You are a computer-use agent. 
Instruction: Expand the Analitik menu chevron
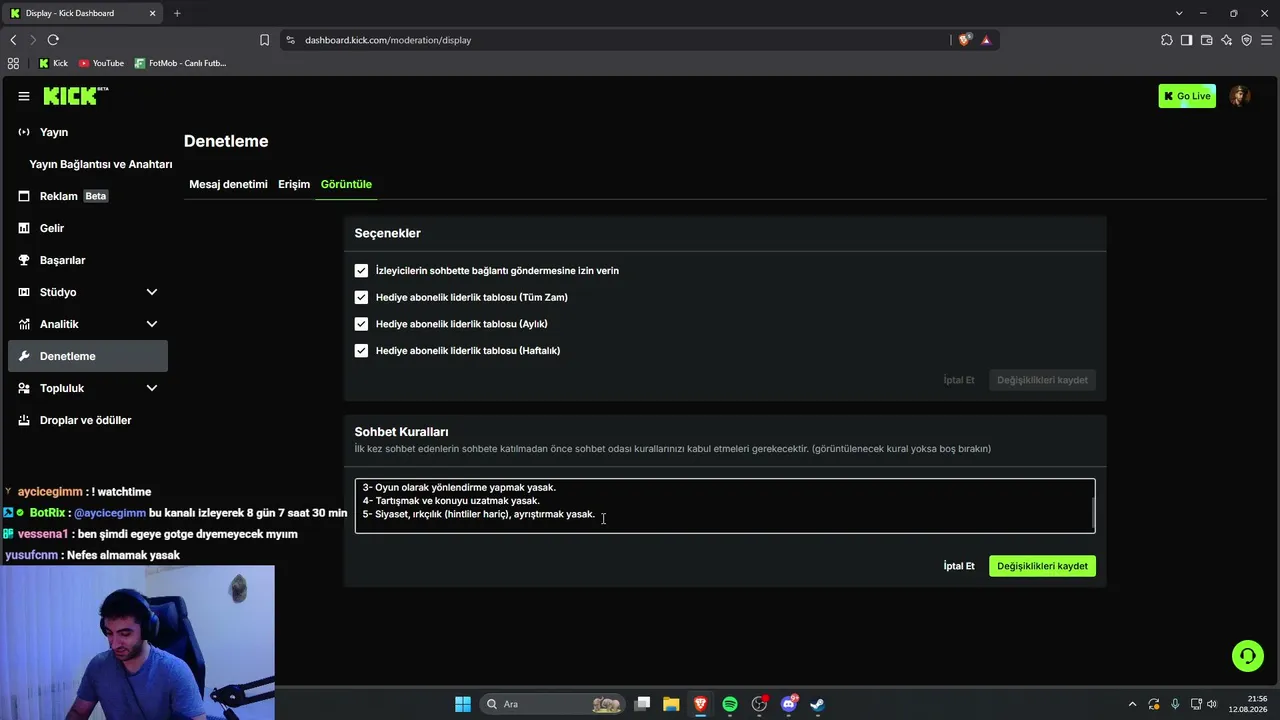pos(152,324)
